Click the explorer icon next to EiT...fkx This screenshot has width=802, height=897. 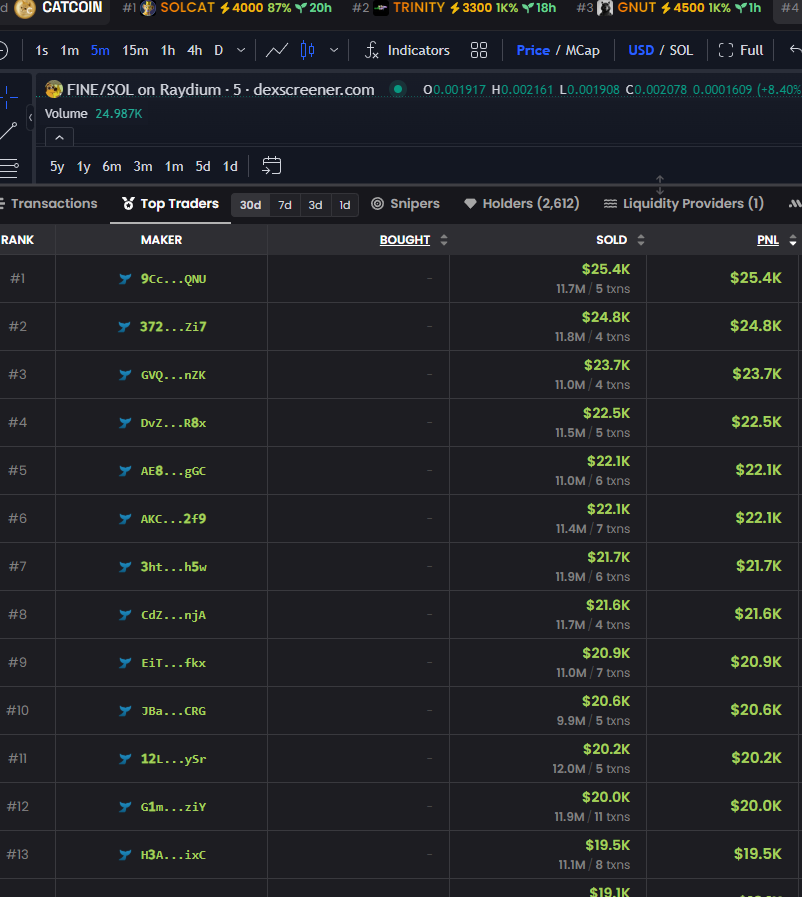click(x=125, y=663)
